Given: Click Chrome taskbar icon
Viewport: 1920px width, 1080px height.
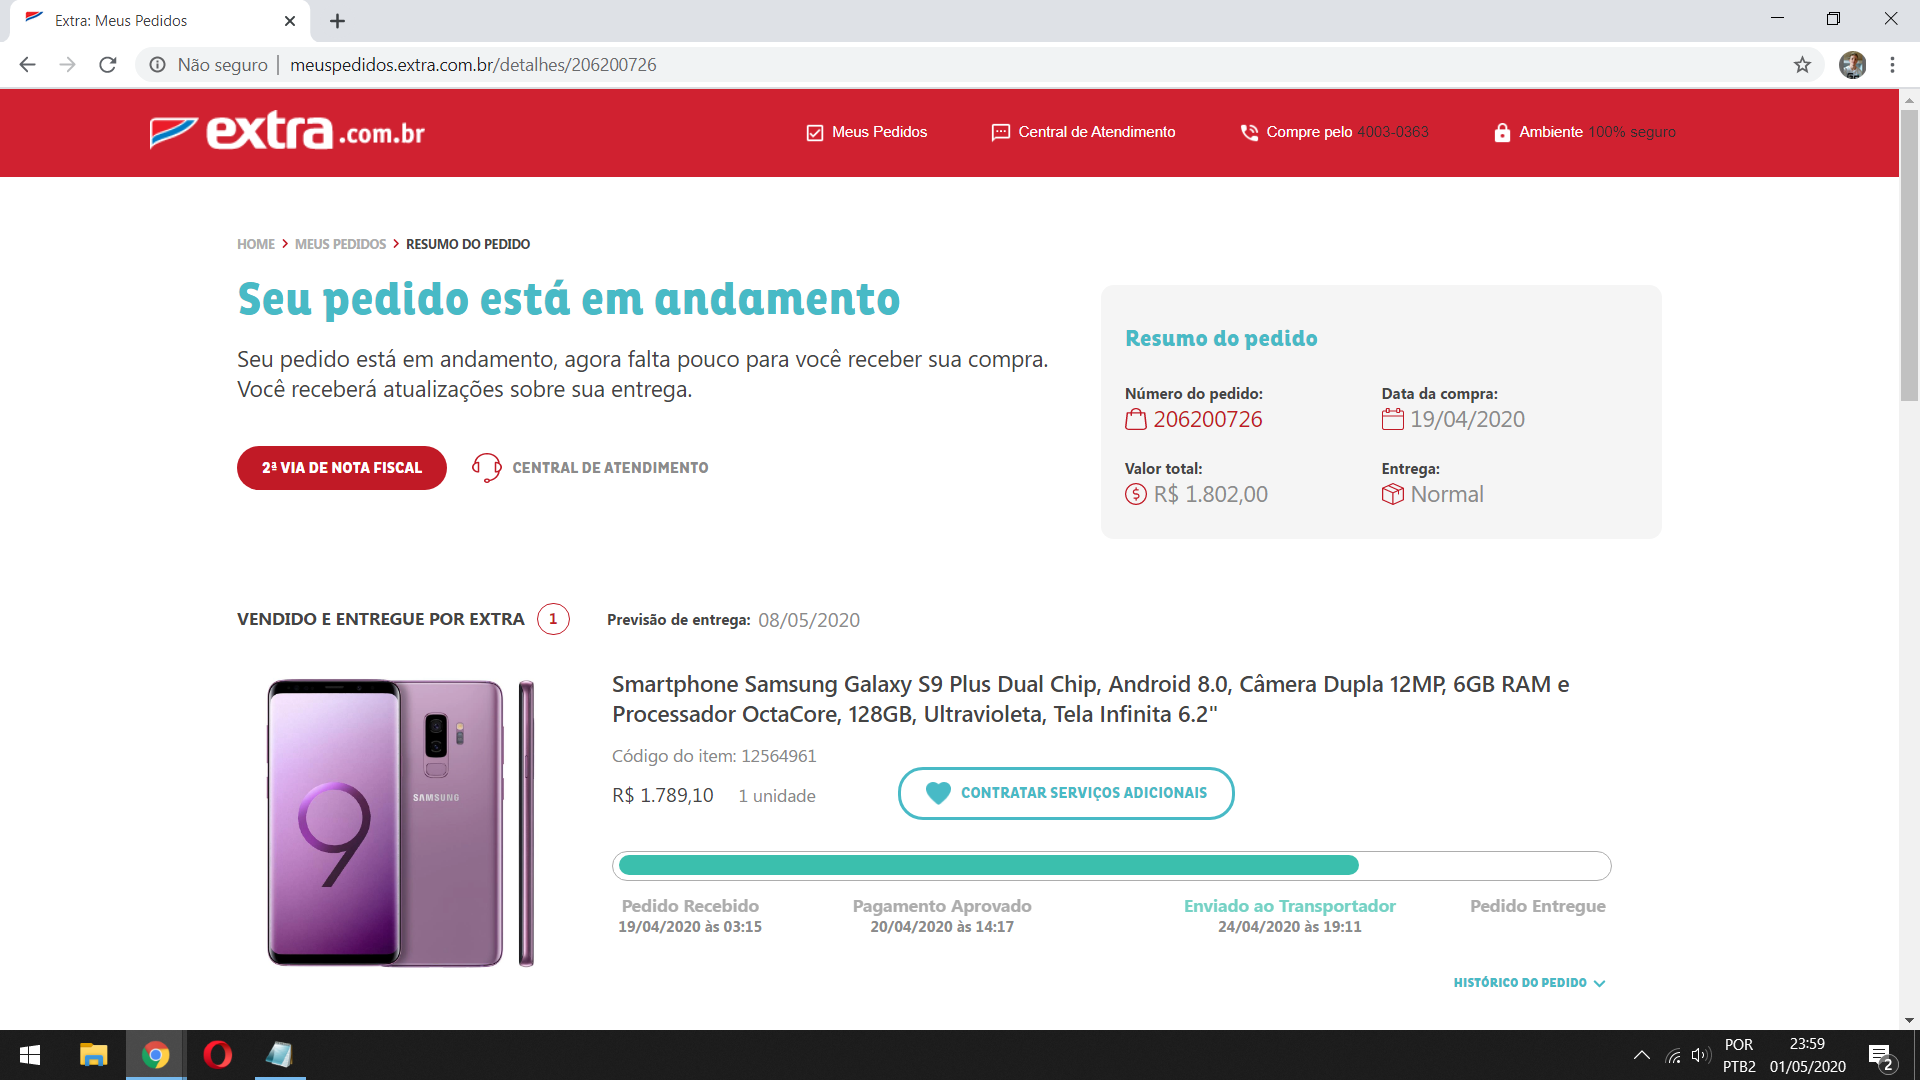Looking at the screenshot, I should coord(155,1055).
